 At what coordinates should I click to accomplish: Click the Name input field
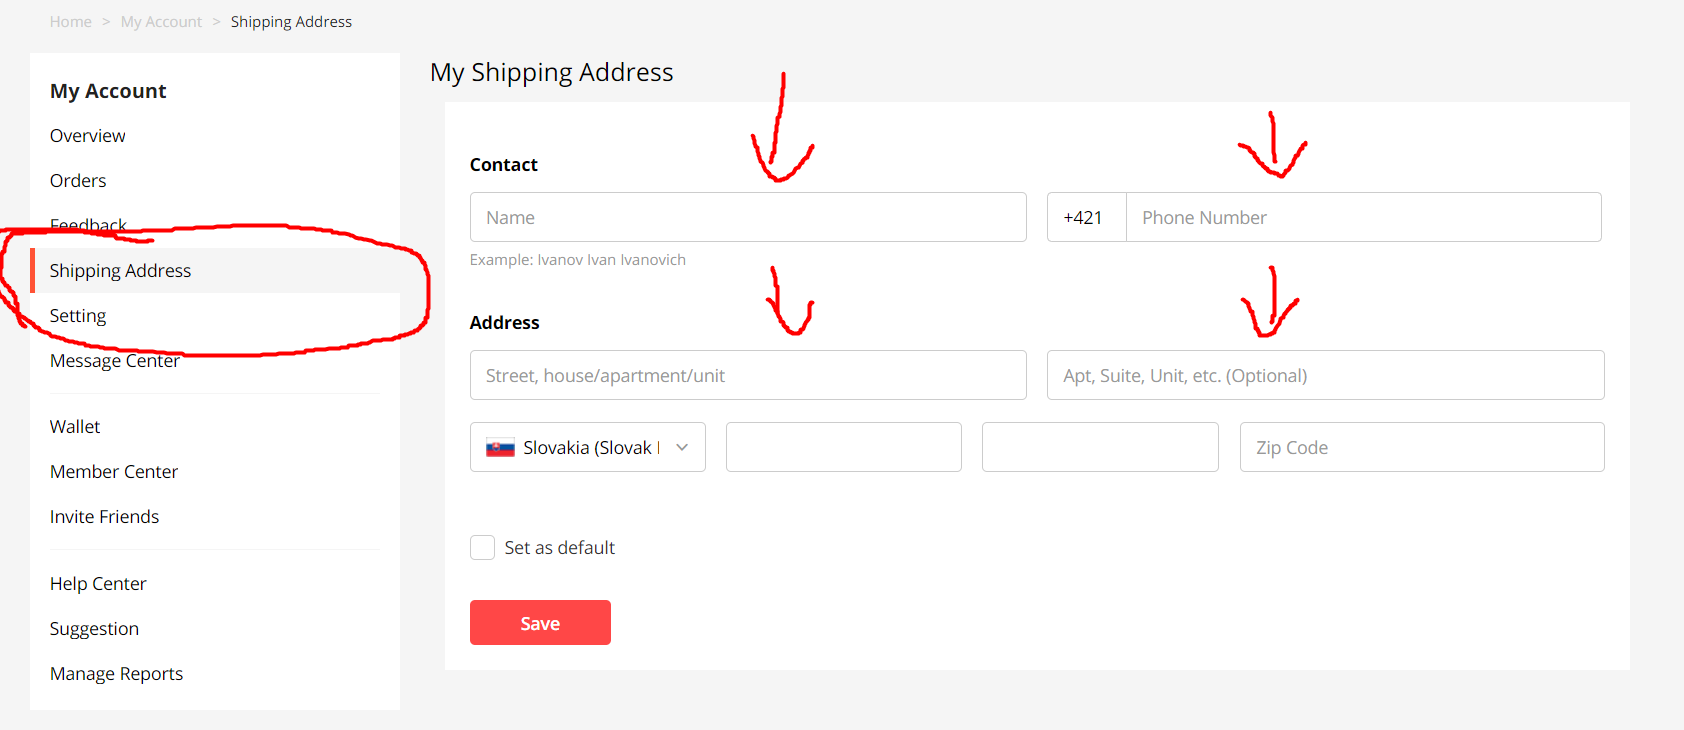(x=748, y=218)
